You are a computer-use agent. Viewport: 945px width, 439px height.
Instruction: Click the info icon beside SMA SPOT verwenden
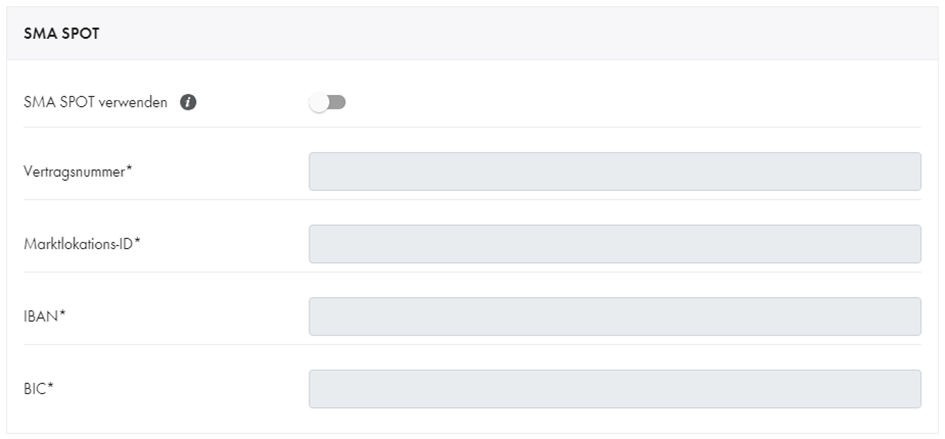(x=188, y=103)
